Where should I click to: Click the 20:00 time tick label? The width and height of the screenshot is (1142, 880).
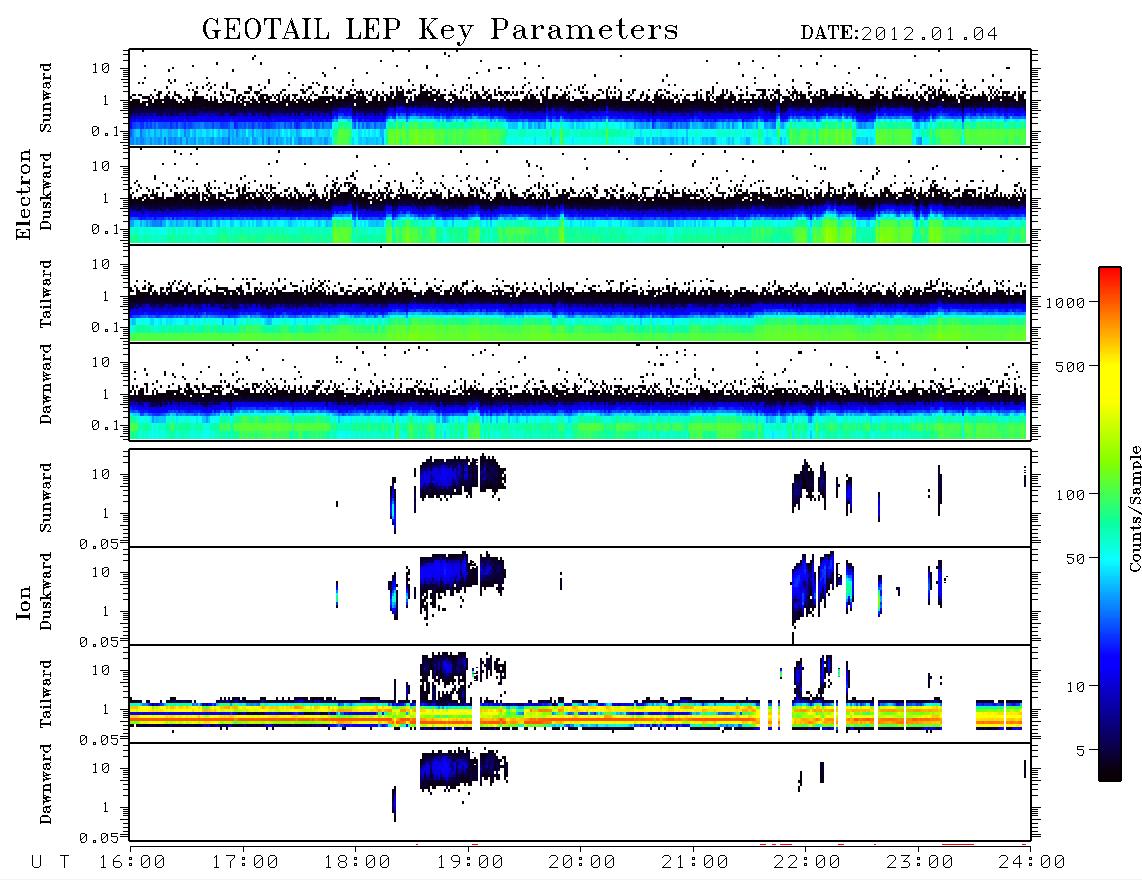[582, 863]
